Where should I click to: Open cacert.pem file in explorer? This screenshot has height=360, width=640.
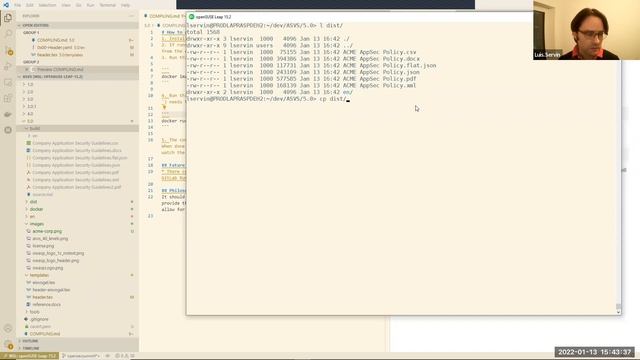pos(78,327)
